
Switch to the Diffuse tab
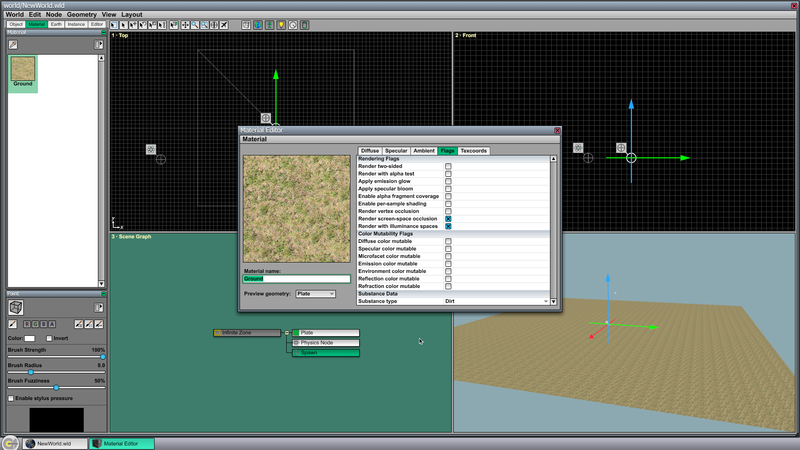tap(370, 151)
